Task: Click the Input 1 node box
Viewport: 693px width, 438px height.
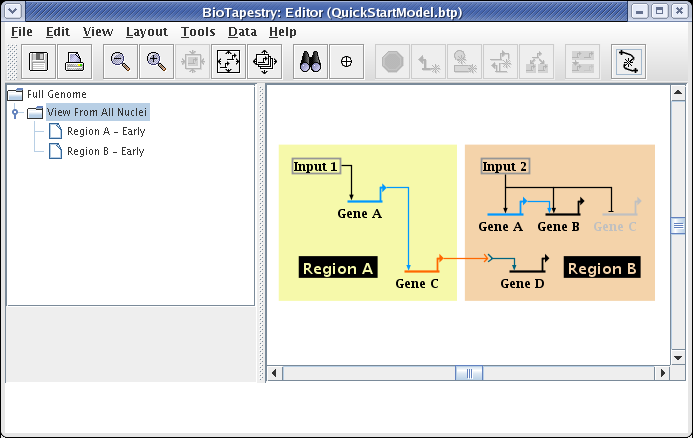Action: click(x=316, y=166)
